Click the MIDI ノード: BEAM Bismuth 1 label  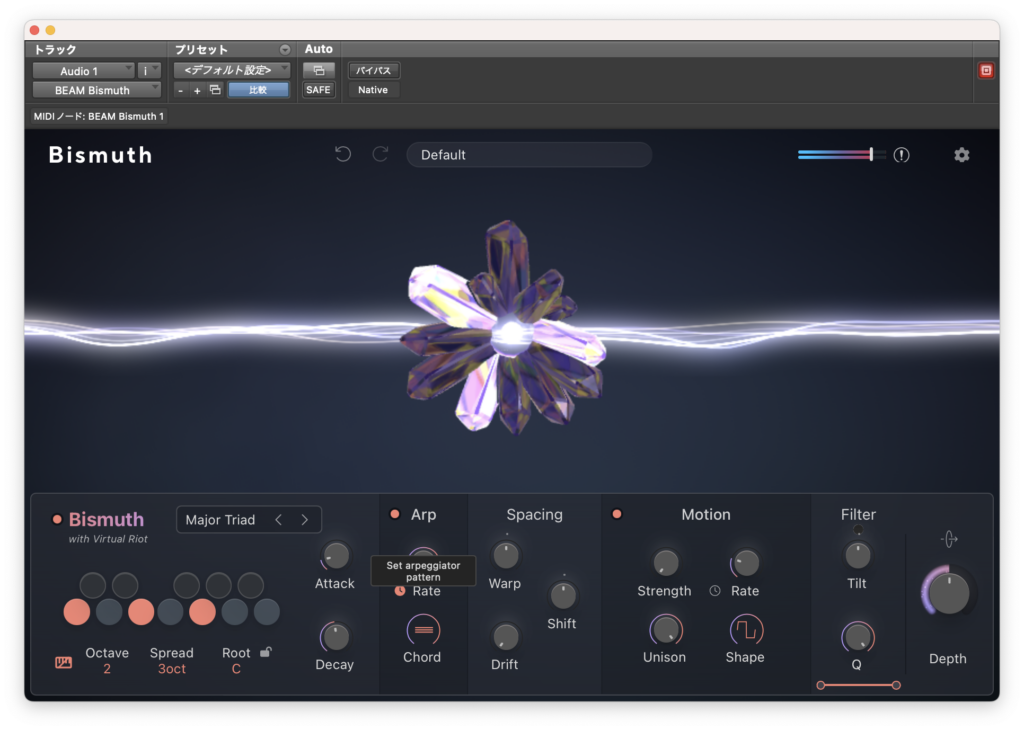[x=99, y=116]
